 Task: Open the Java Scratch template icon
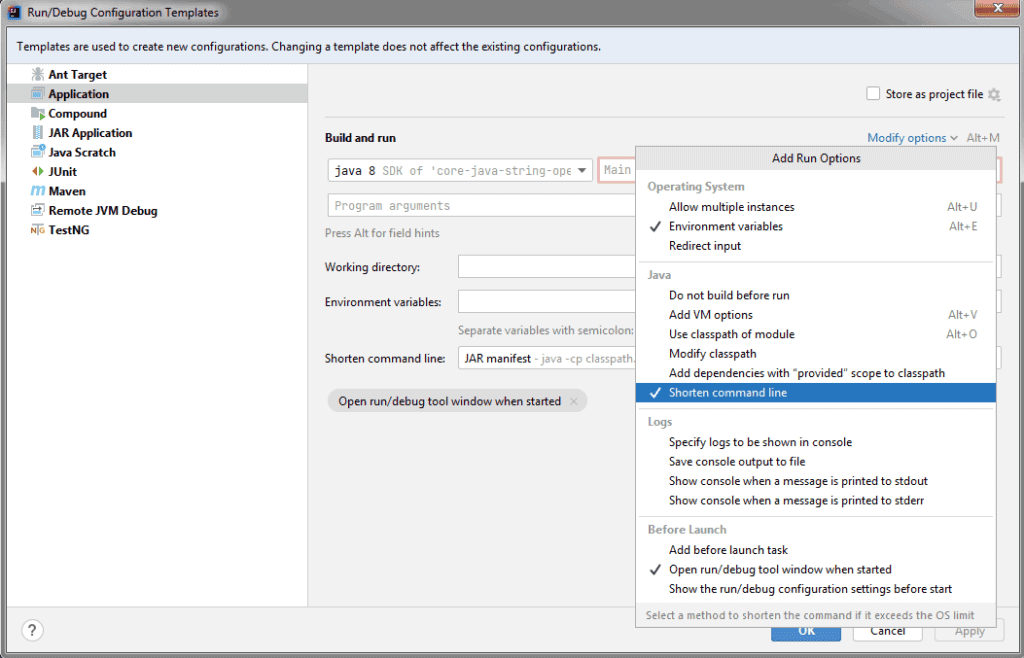click(x=35, y=152)
